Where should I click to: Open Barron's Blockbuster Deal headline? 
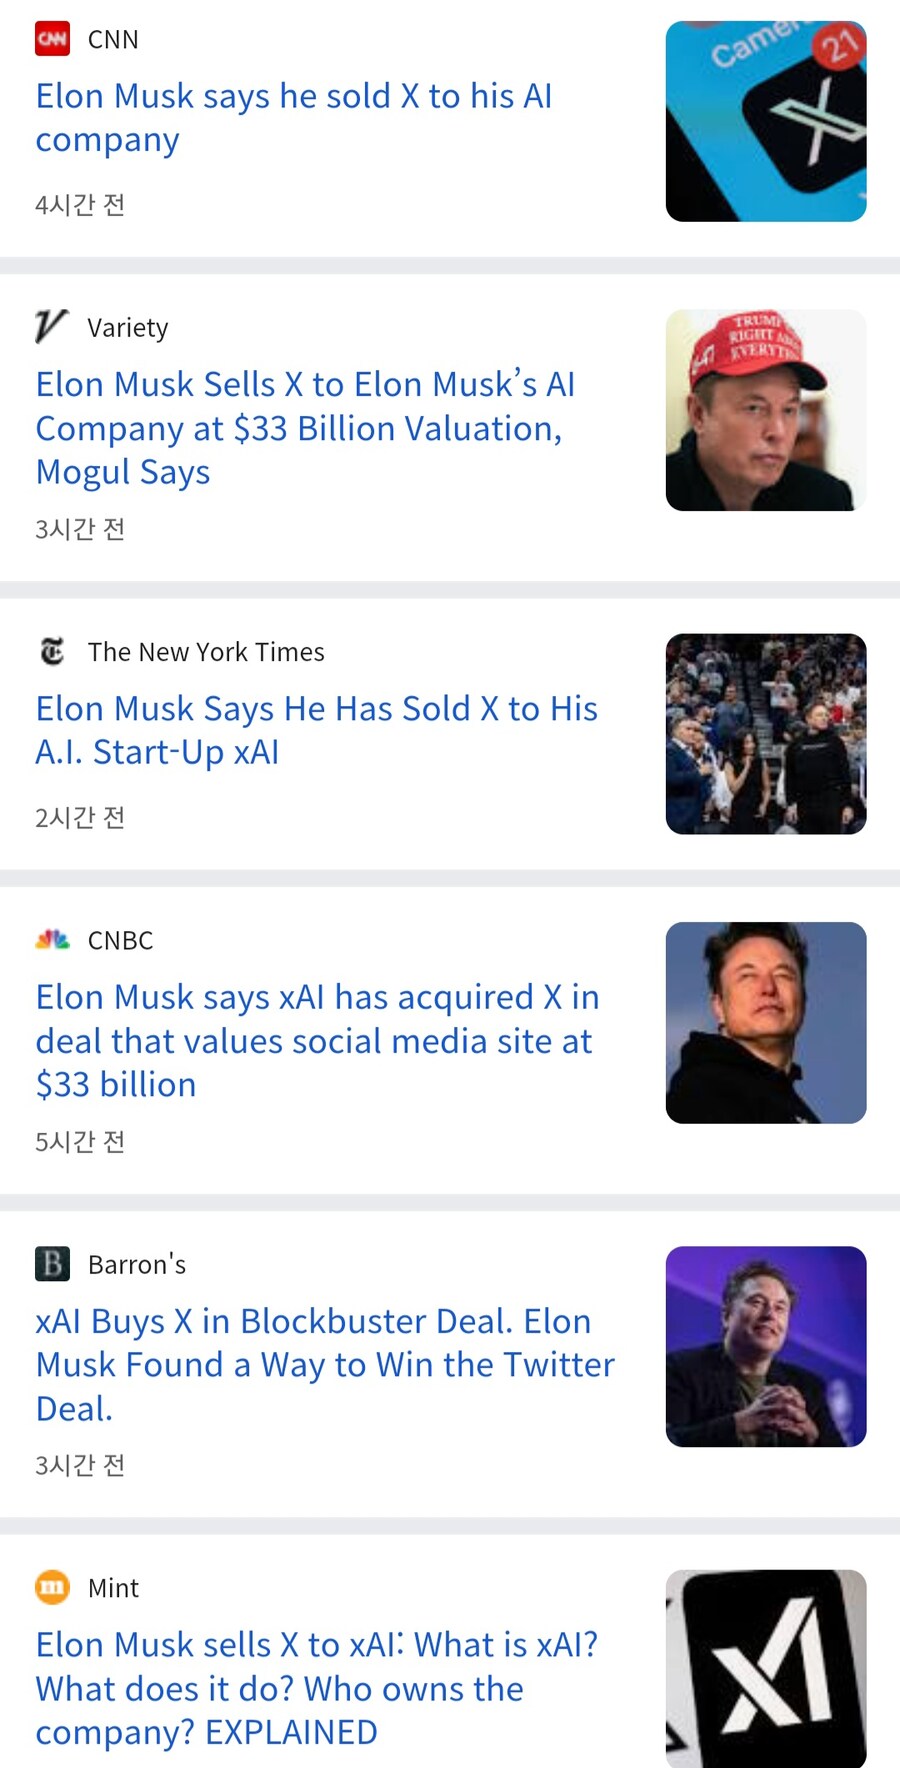(x=325, y=1364)
